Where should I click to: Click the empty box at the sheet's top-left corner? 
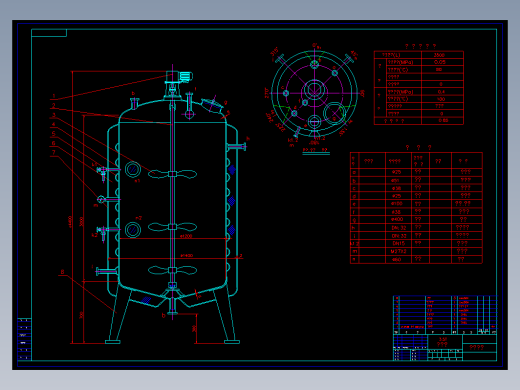[x=49, y=33]
